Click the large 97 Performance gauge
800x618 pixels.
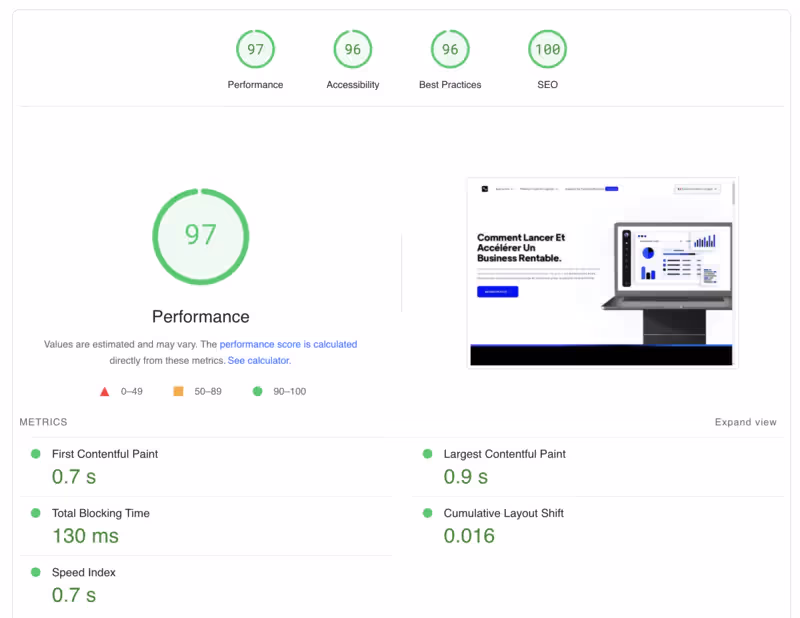click(201, 236)
